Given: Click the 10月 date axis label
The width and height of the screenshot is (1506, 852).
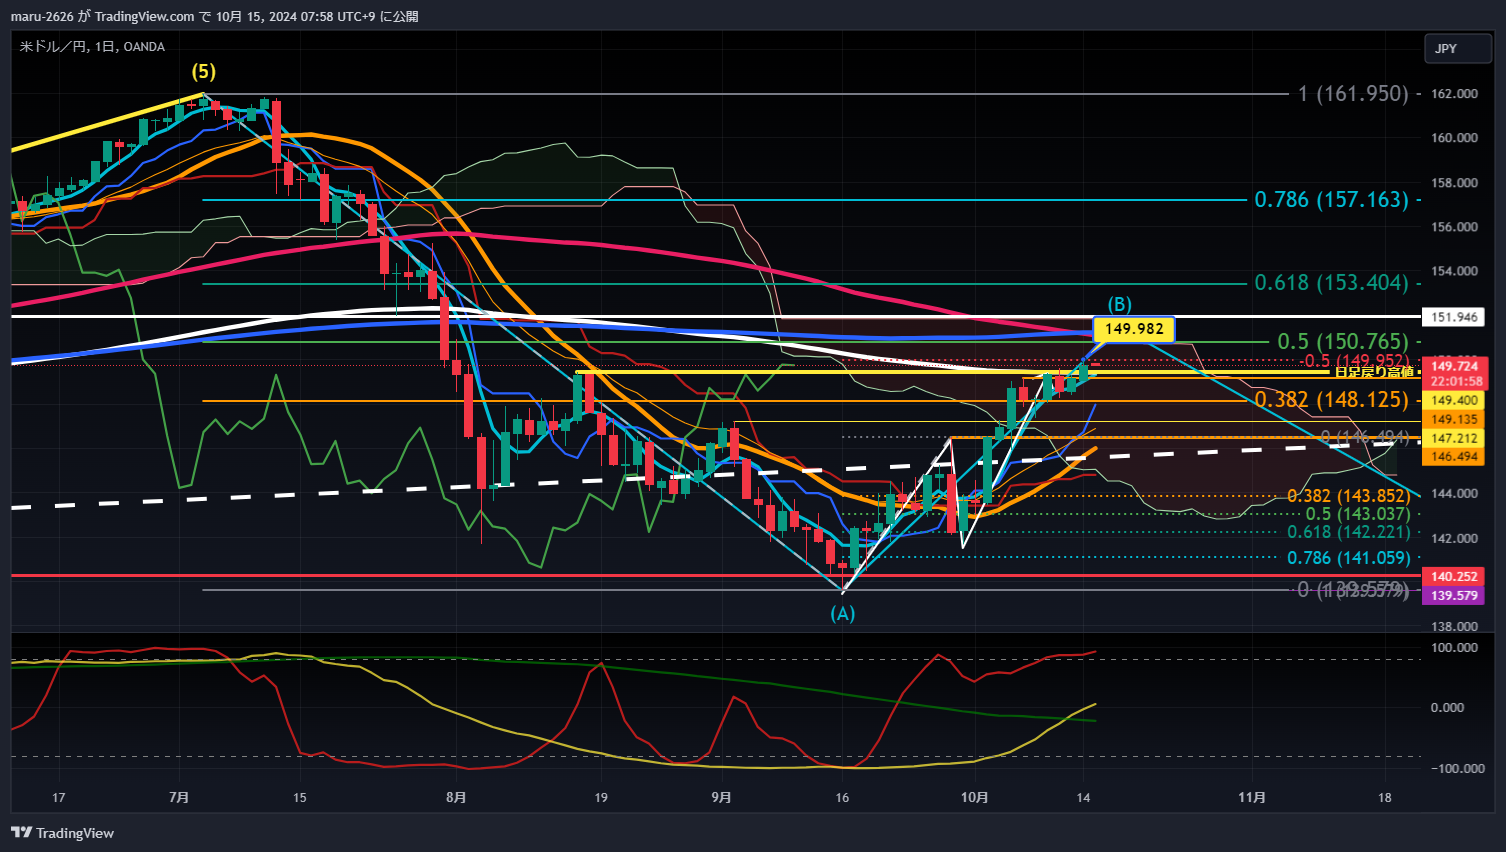Looking at the screenshot, I should click(974, 797).
